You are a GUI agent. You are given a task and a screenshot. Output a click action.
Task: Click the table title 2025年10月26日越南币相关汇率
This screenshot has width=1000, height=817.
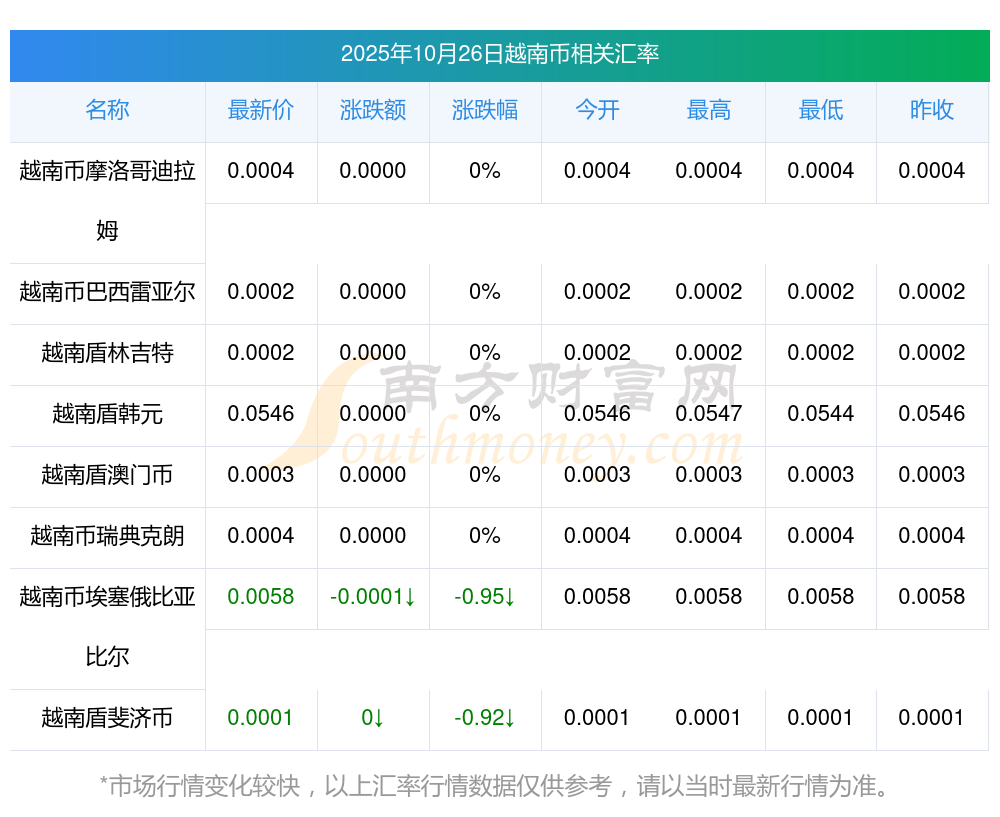pyautogui.click(x=499, y=54)
